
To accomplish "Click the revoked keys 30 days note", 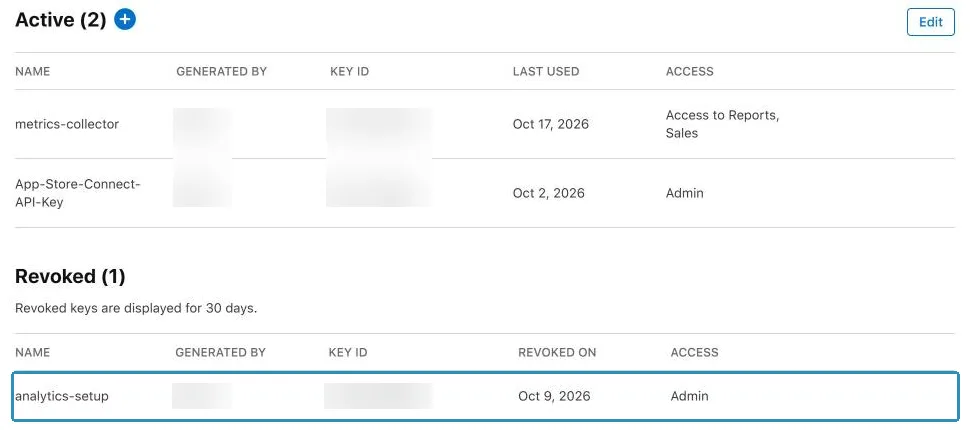I will pos(136,308).
